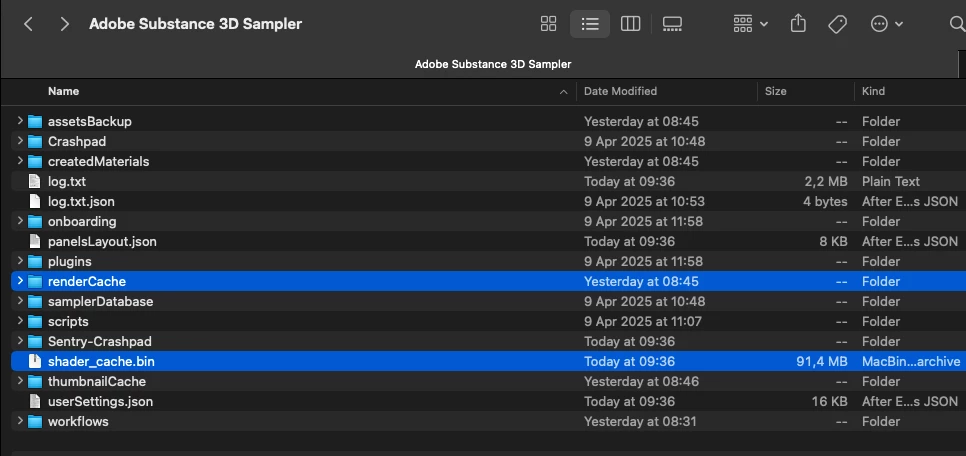Switch to list view
Image resolution: width=966 pixels, height=456 pixels.
point(590,24)
